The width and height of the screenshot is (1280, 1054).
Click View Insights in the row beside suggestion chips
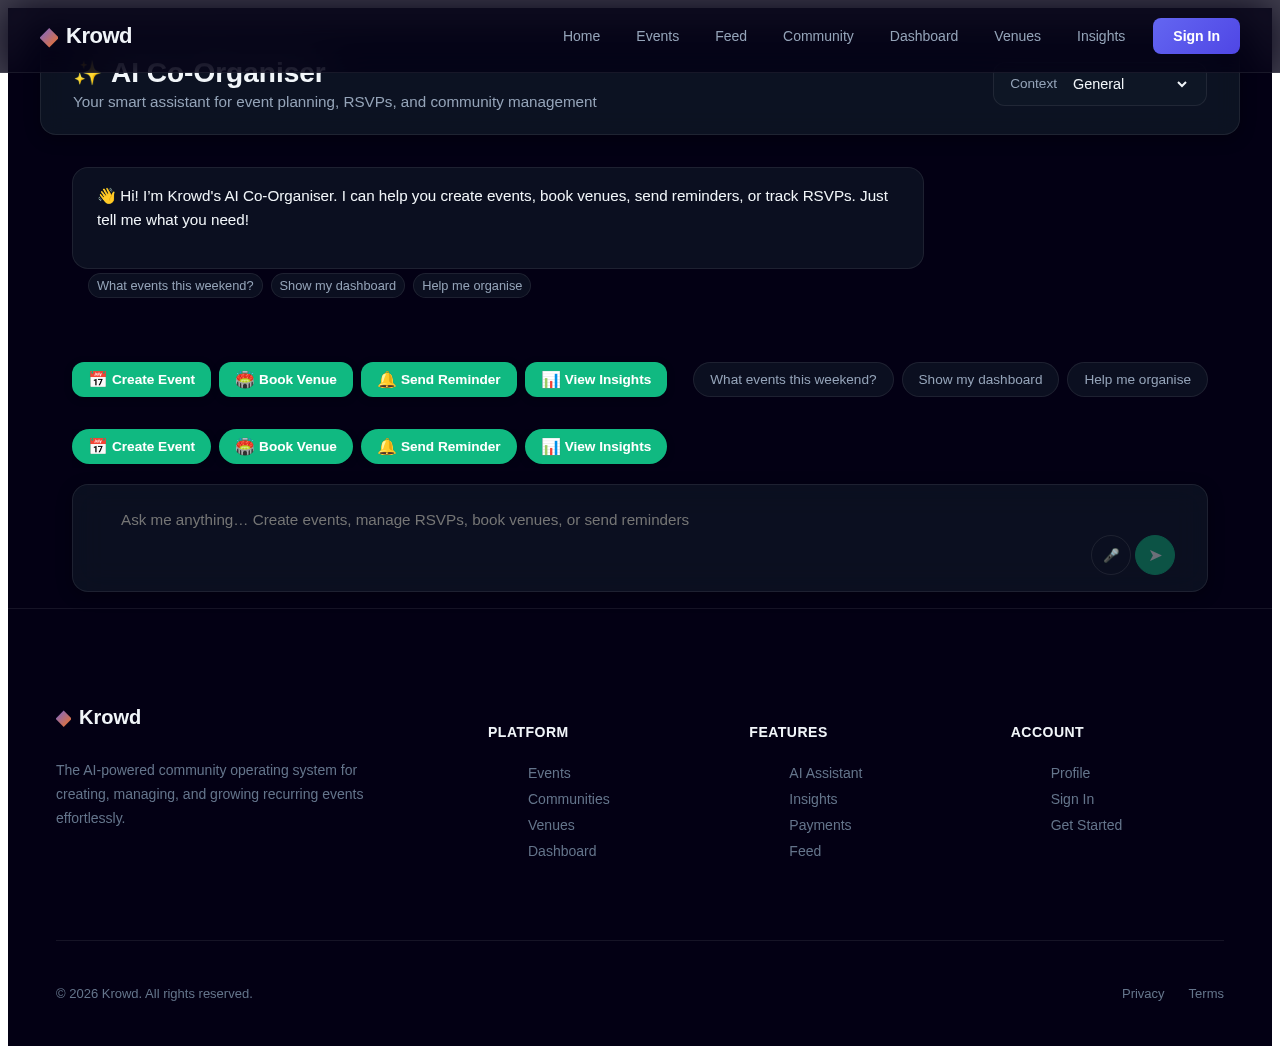[x=596, y=379]
